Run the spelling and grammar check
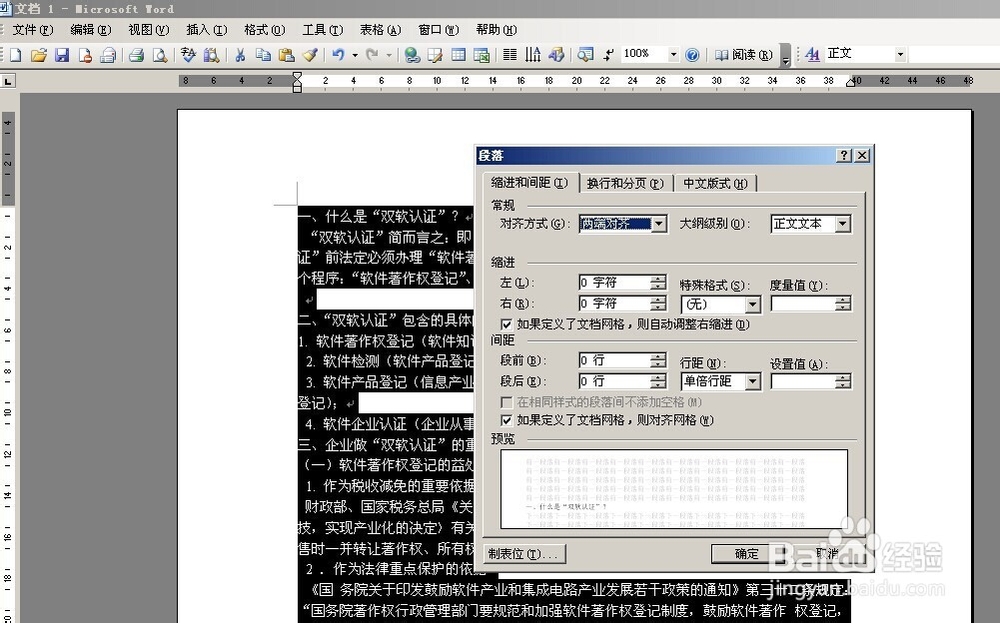The image size is (1000, 623). point(188,55)
